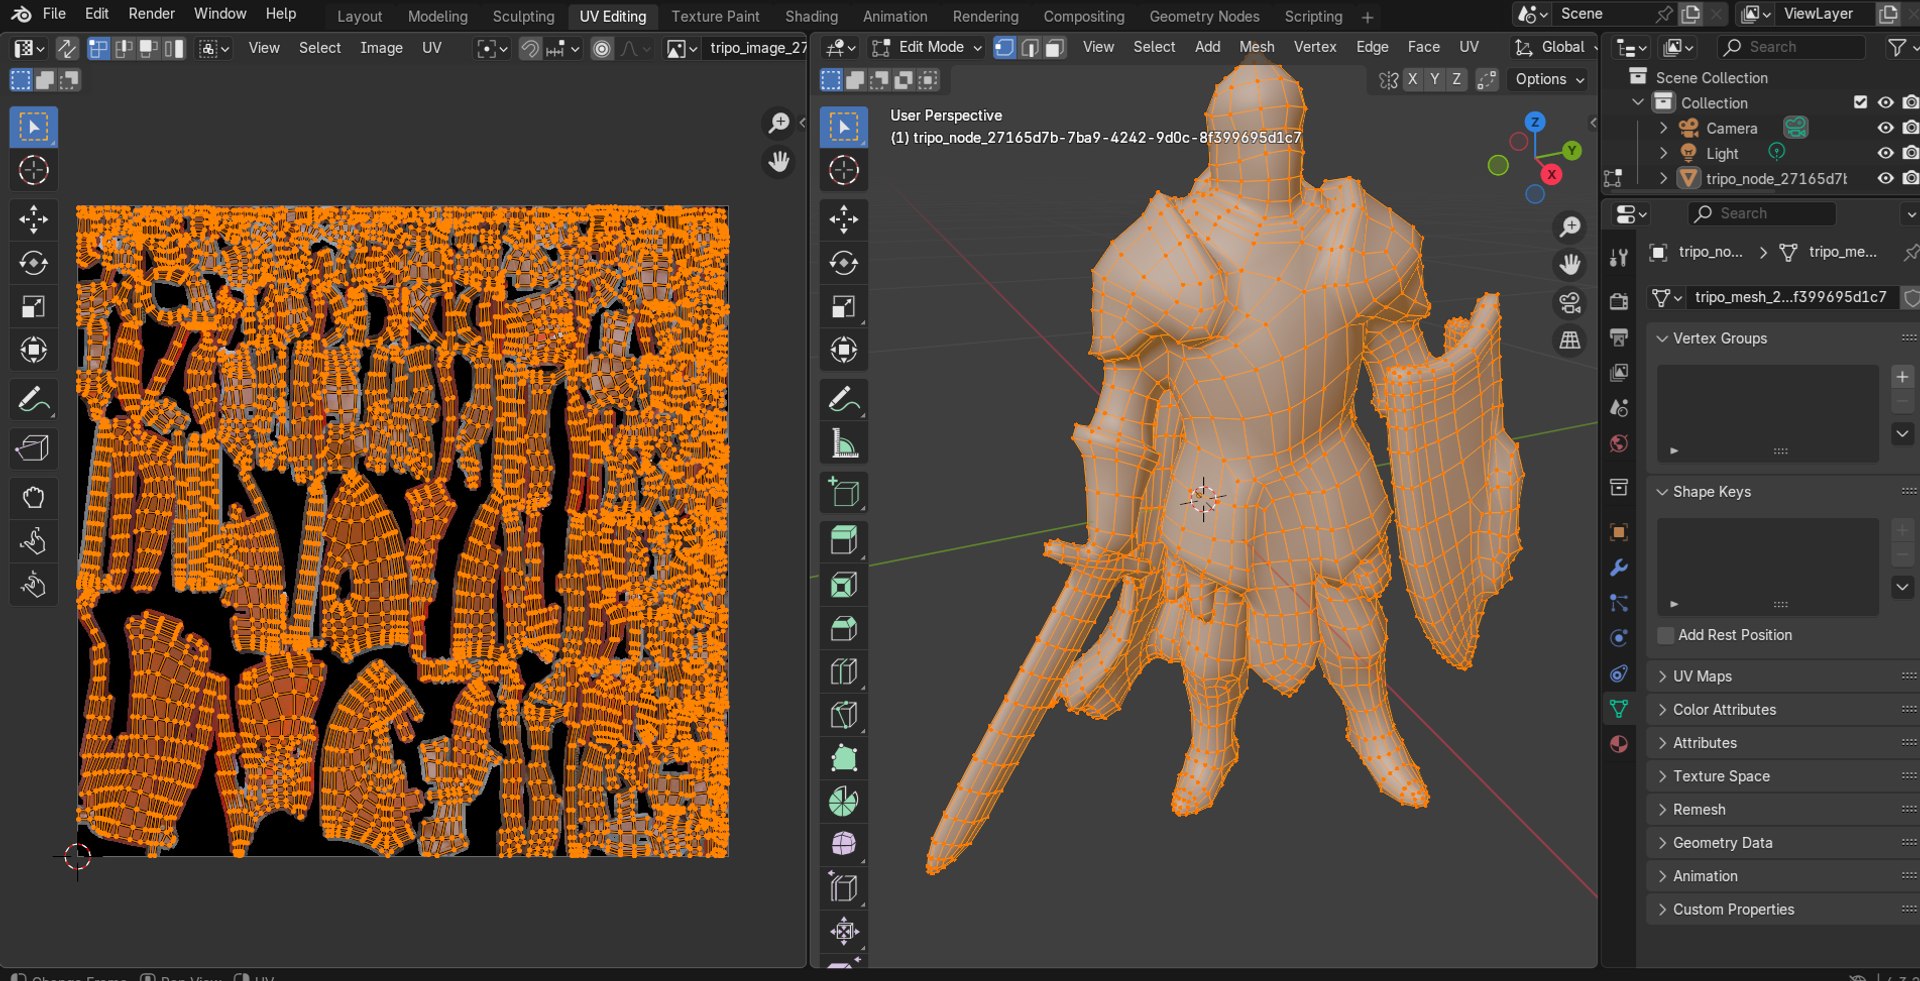Toggle Z axis mirror in viewport header
The height and width of the screenshot is (981, 1920).
1456,79
